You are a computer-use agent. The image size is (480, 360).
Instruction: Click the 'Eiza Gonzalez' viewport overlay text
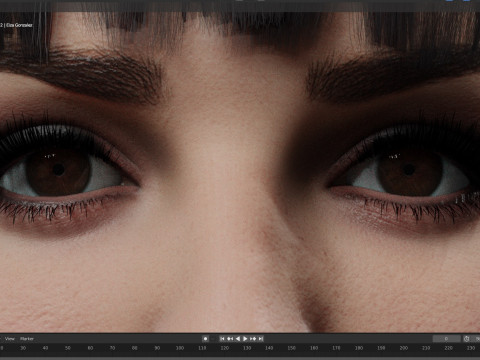(19, 25)
